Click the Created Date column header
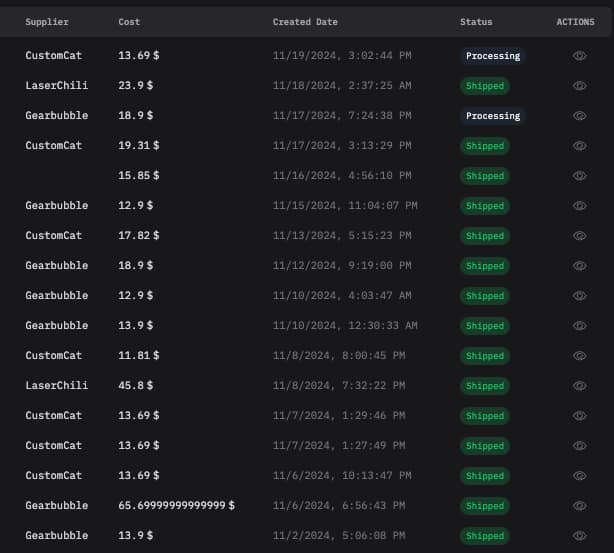 305,22
